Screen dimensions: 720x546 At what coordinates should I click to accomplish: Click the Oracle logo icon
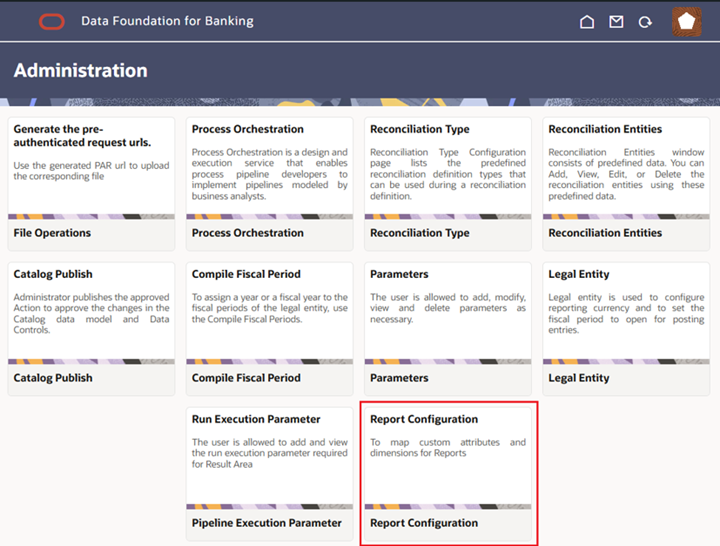51,22
